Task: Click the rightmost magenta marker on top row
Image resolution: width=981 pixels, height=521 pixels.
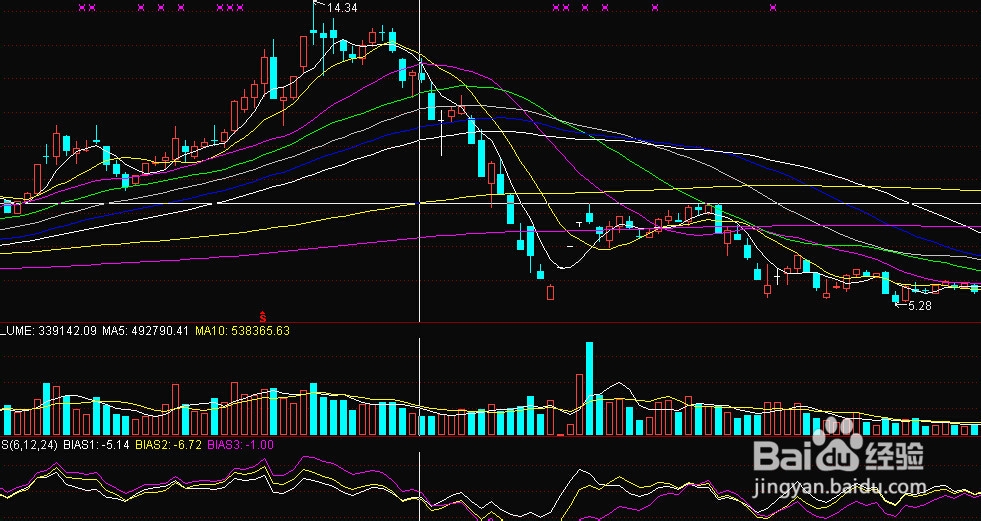Action: (x=773, y=8)
